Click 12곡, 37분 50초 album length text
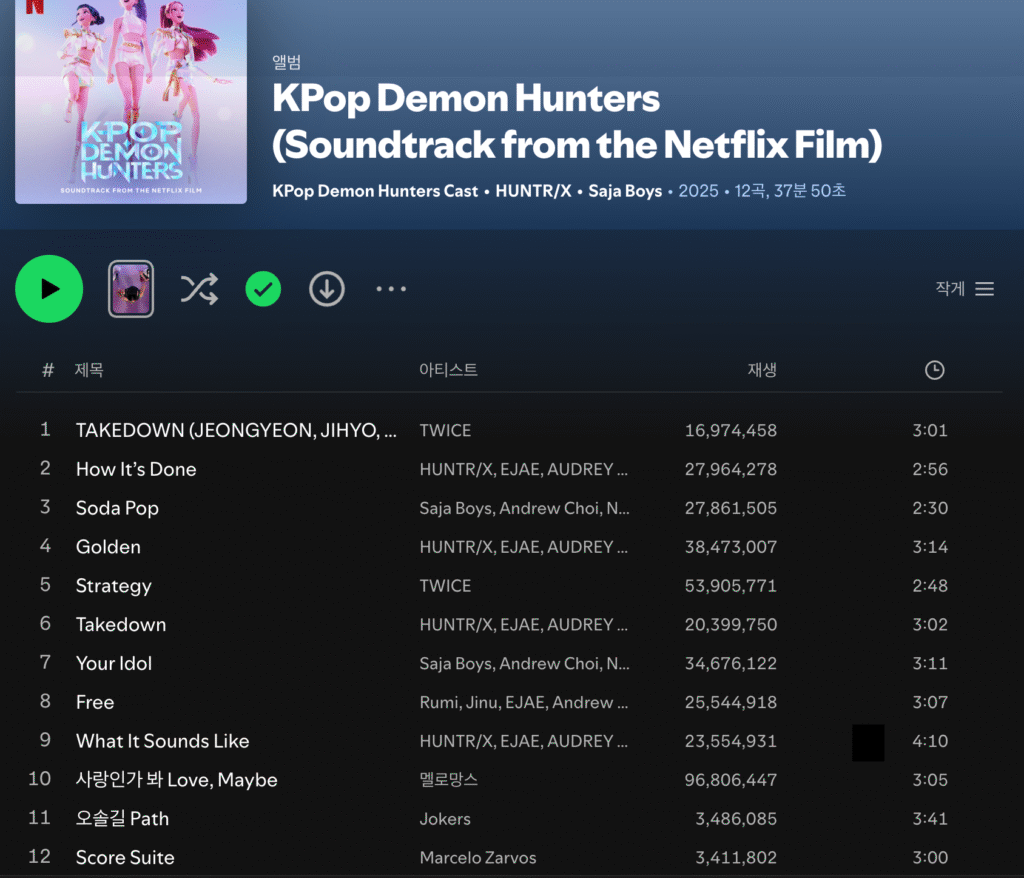Viewport: 1024px width, 878px height. point(790,191)
